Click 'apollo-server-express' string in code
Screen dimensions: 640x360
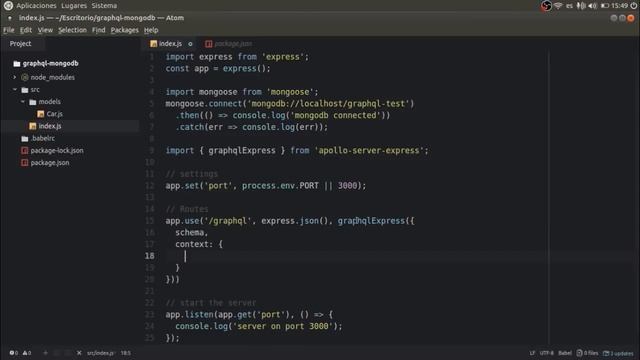(x=369, y=151)
